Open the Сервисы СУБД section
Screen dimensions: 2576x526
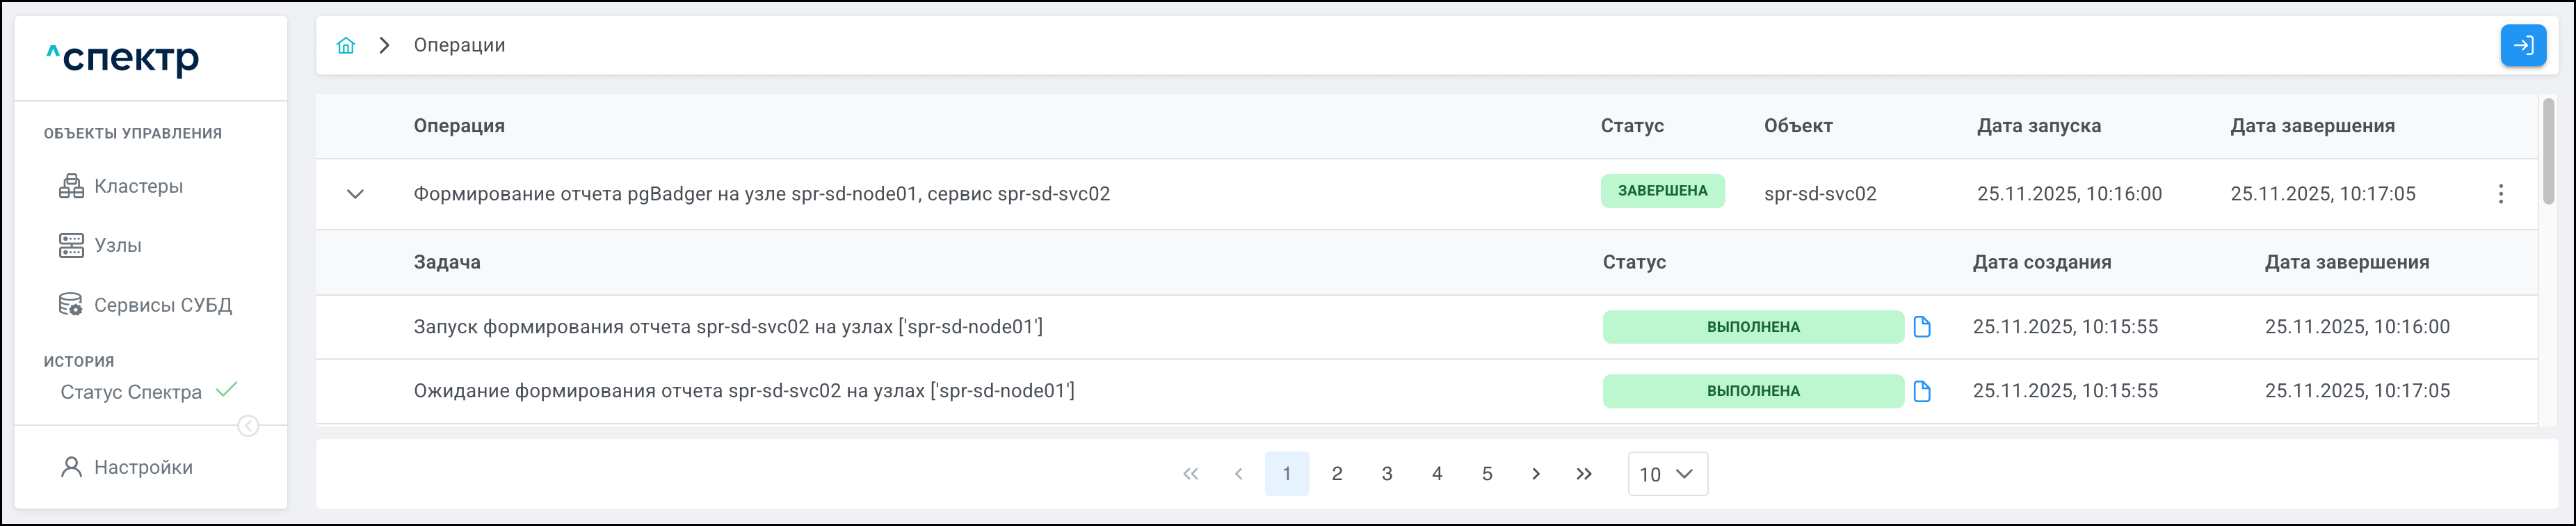162,305
